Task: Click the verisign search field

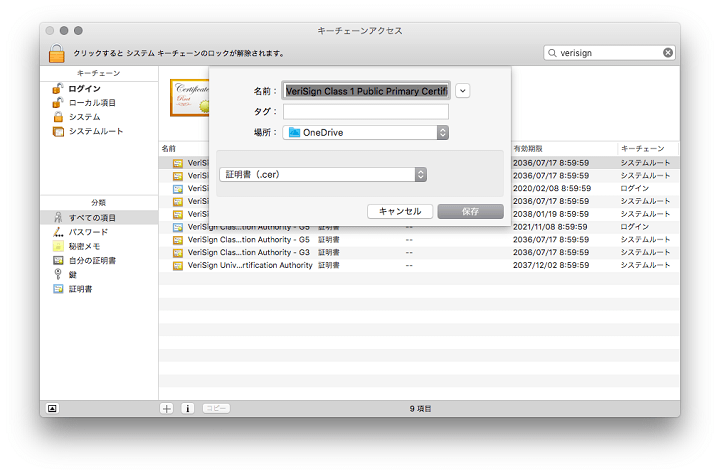Action: pos(609,53)
